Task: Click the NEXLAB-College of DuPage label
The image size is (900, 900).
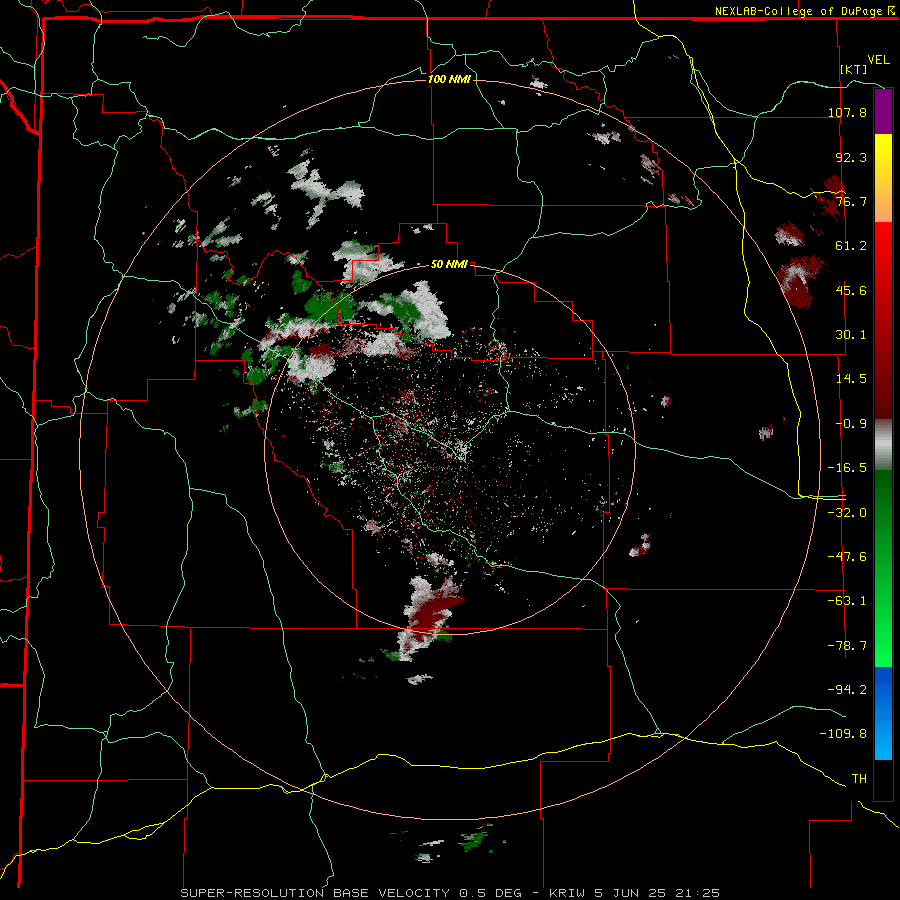Action: [798, 11]
